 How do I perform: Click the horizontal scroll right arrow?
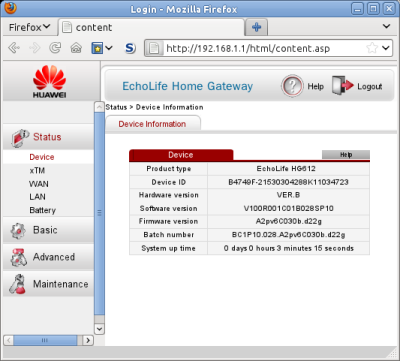[88, 340]
